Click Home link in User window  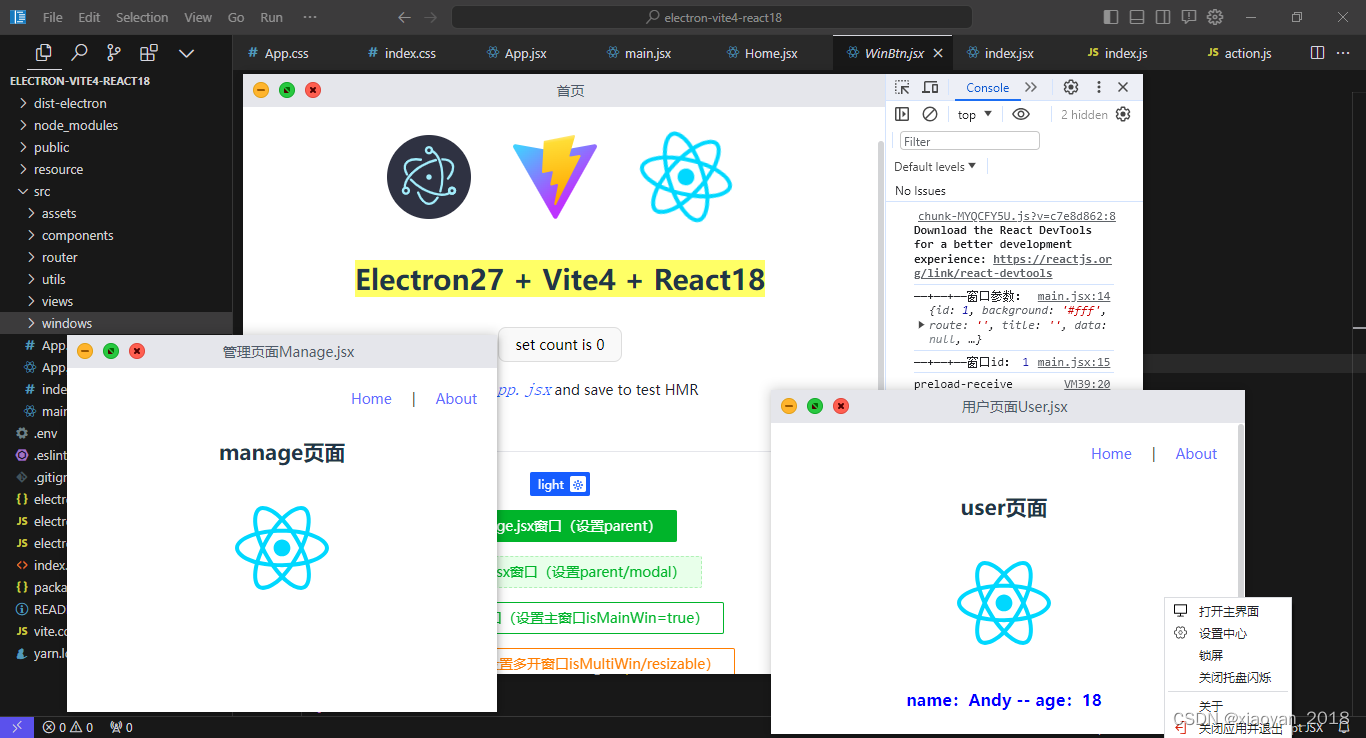click(x=1111, y=454)
